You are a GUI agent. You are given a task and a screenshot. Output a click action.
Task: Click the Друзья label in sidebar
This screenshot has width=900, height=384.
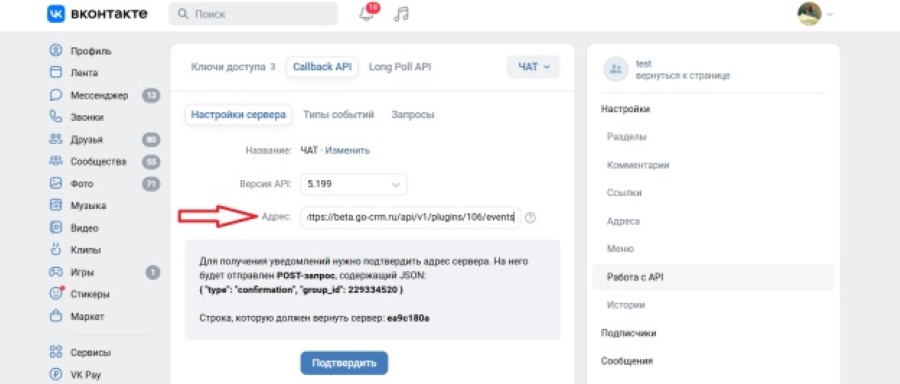(87, 139)
